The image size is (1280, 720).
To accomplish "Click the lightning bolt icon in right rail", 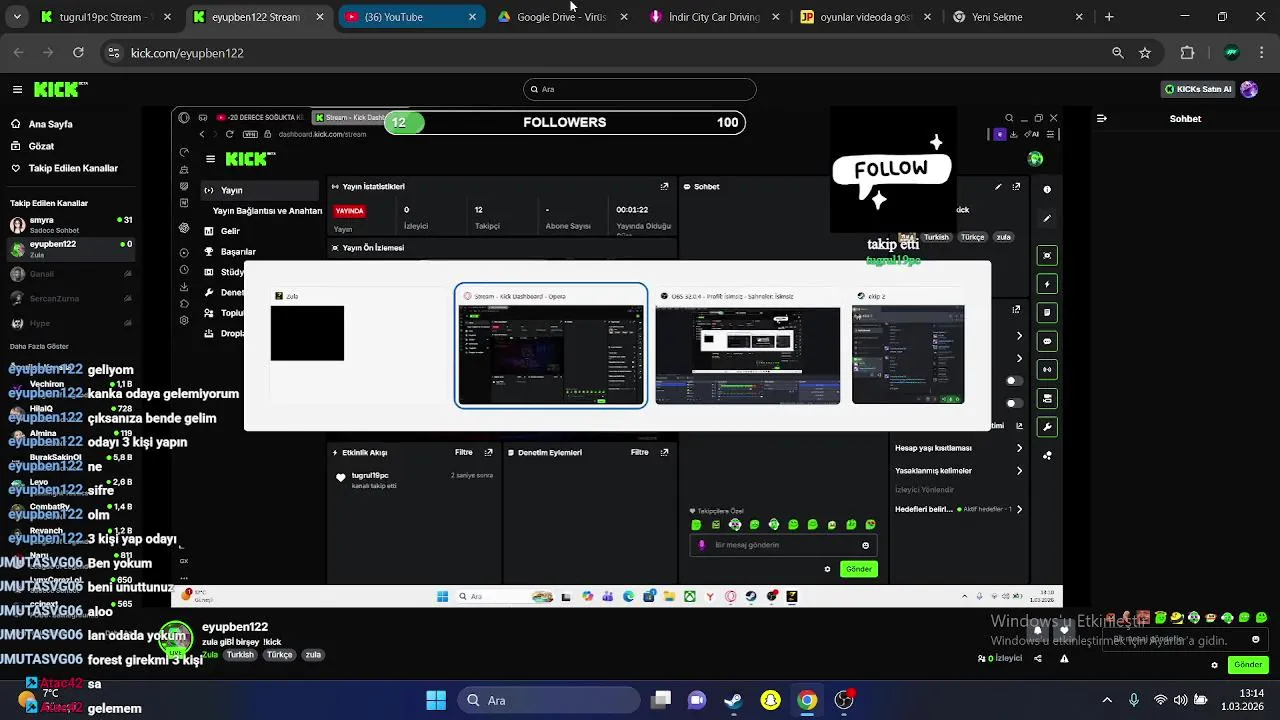I will click(x=1047, y=284).
